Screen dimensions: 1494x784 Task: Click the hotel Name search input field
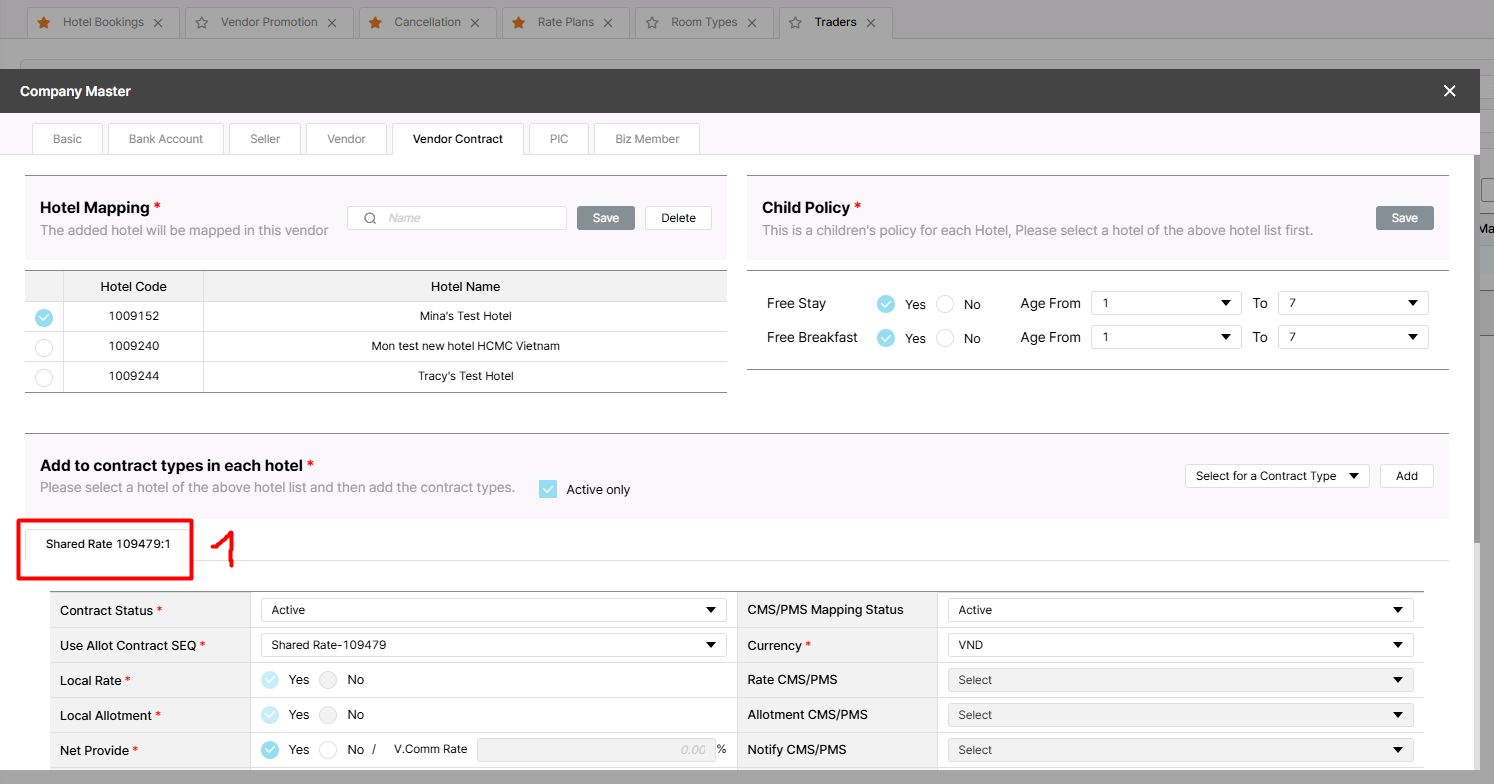tap(470, 218)
